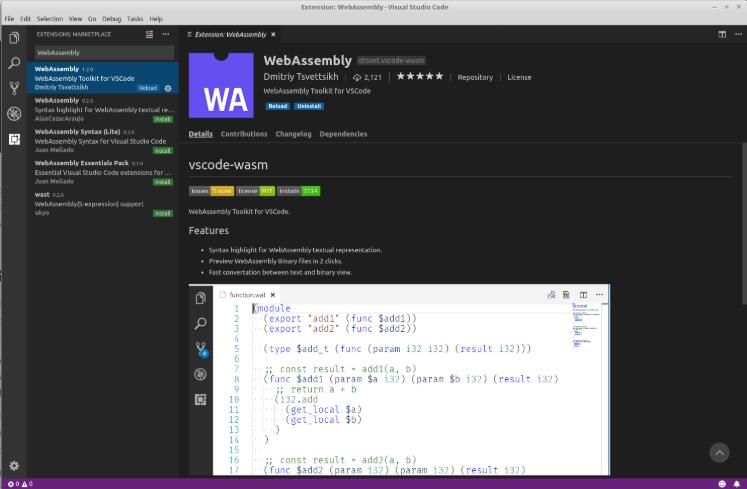
Task: Click the Uninstall button
Action: pyautogui.click(x=309, y=106)
